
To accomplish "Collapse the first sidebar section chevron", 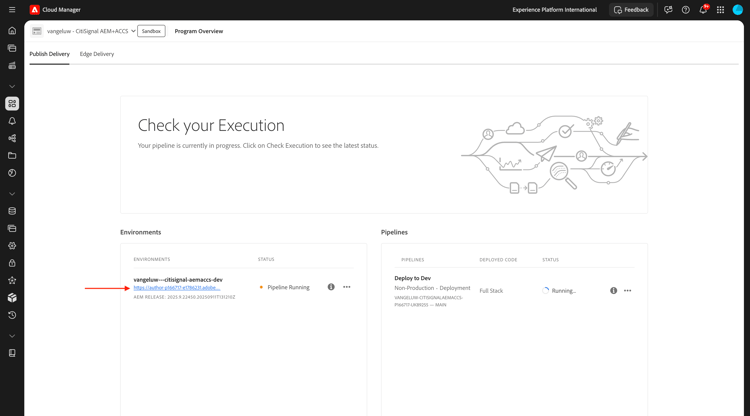I will tap(12, 86).
